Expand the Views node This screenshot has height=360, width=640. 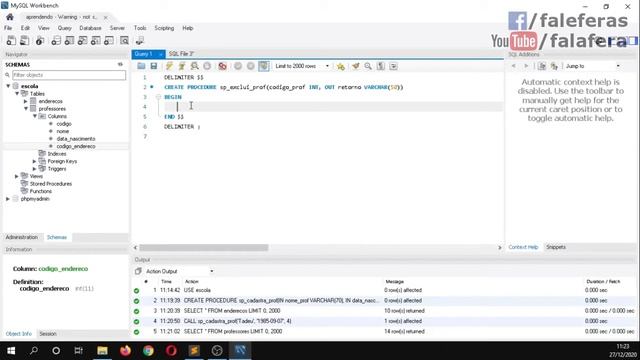17,176
